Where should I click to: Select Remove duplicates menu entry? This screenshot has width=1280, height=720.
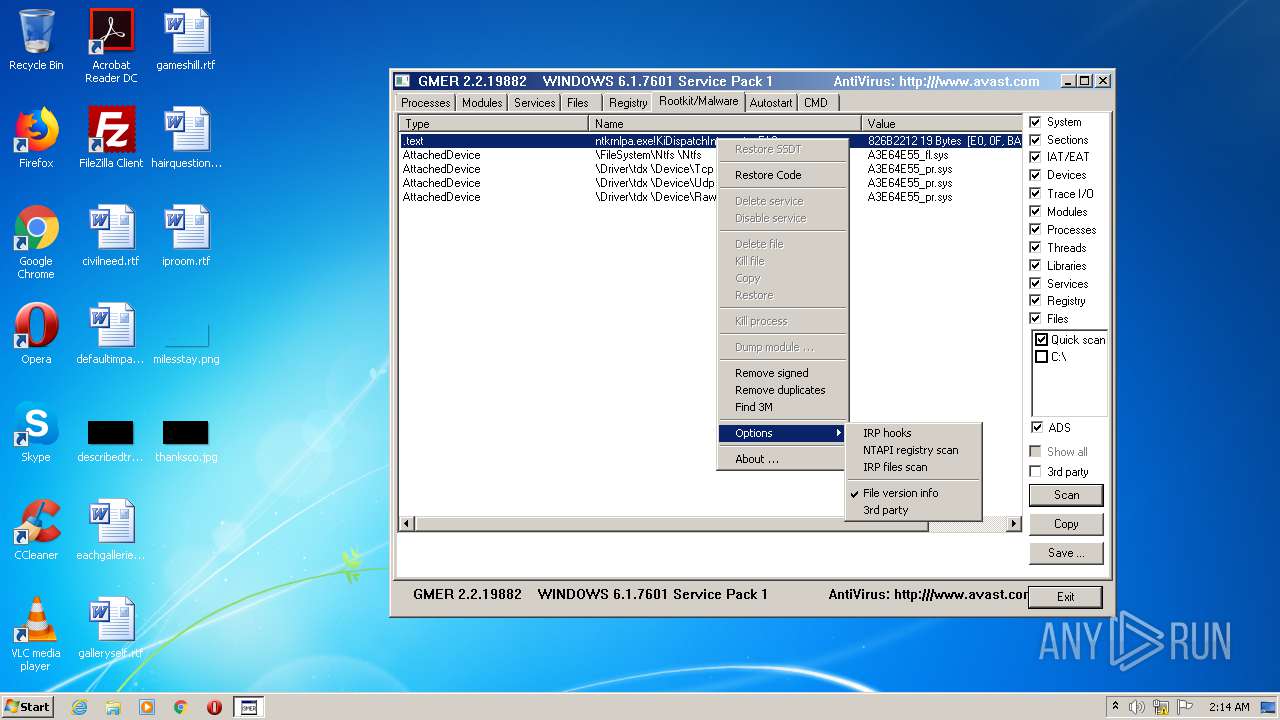(782, 390)
